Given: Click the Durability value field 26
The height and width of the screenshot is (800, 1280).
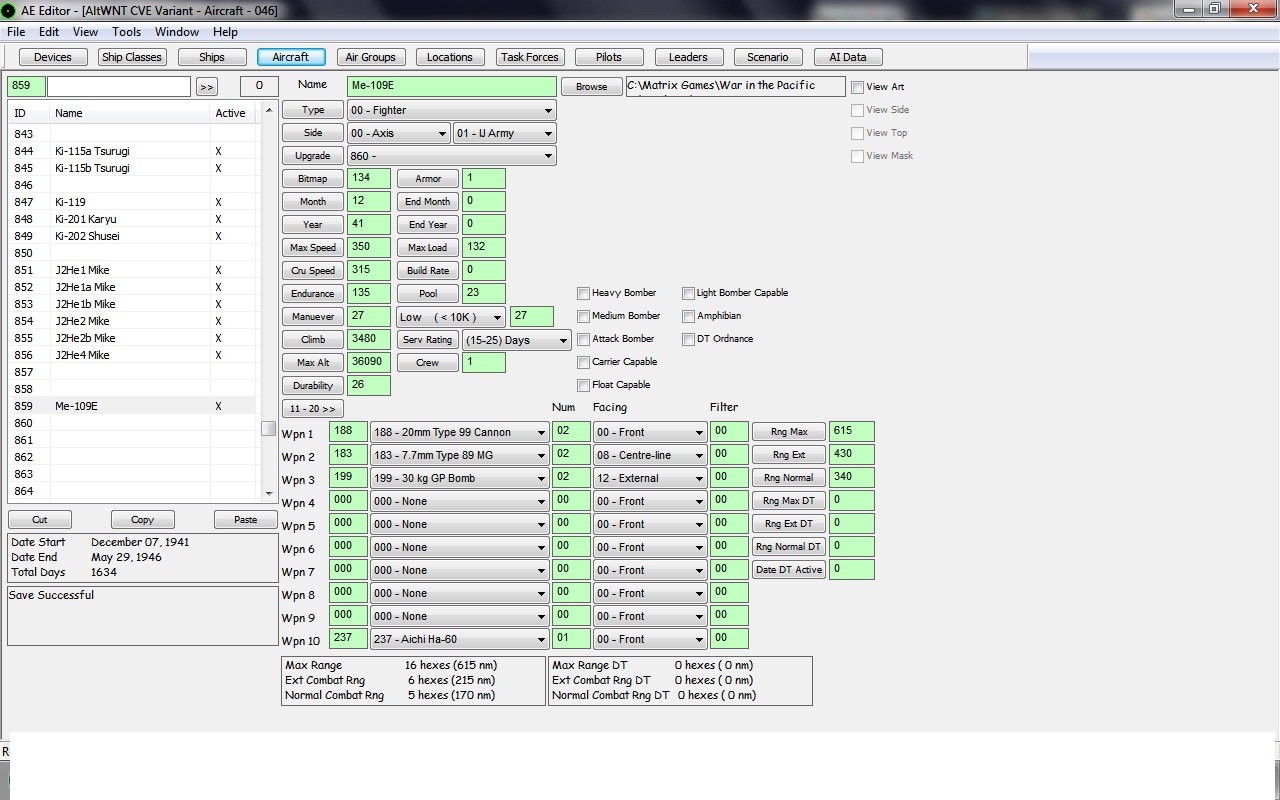Looking at the screenshot, I should click(368, 385).
